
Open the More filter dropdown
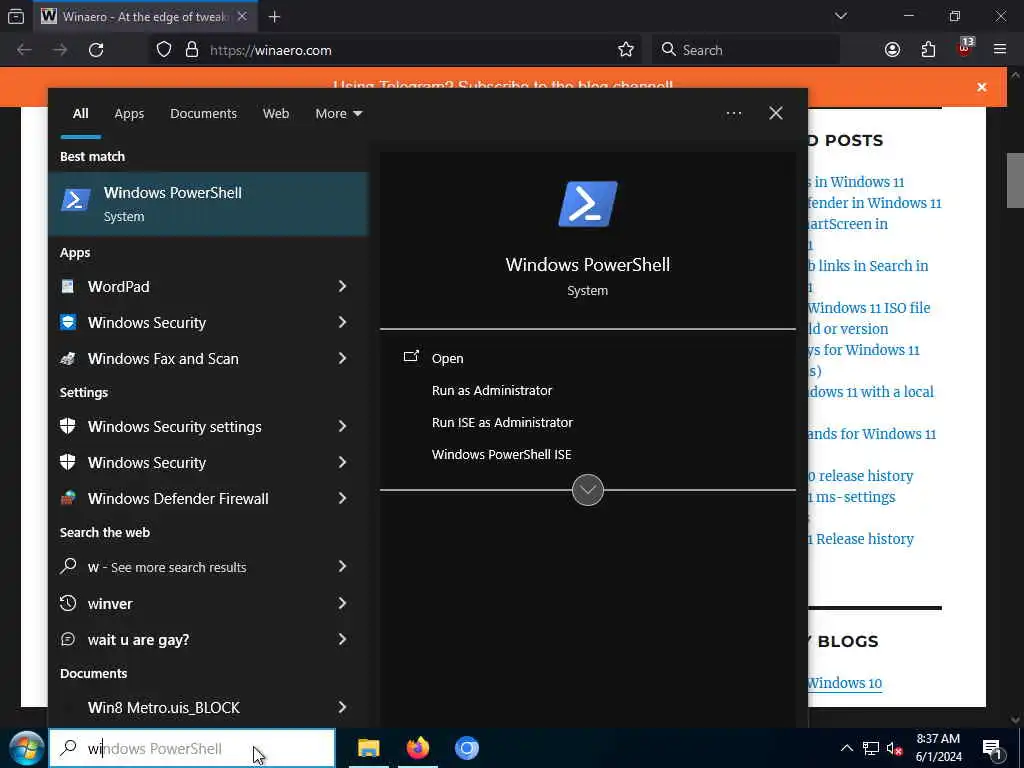(x=338, y=114)
